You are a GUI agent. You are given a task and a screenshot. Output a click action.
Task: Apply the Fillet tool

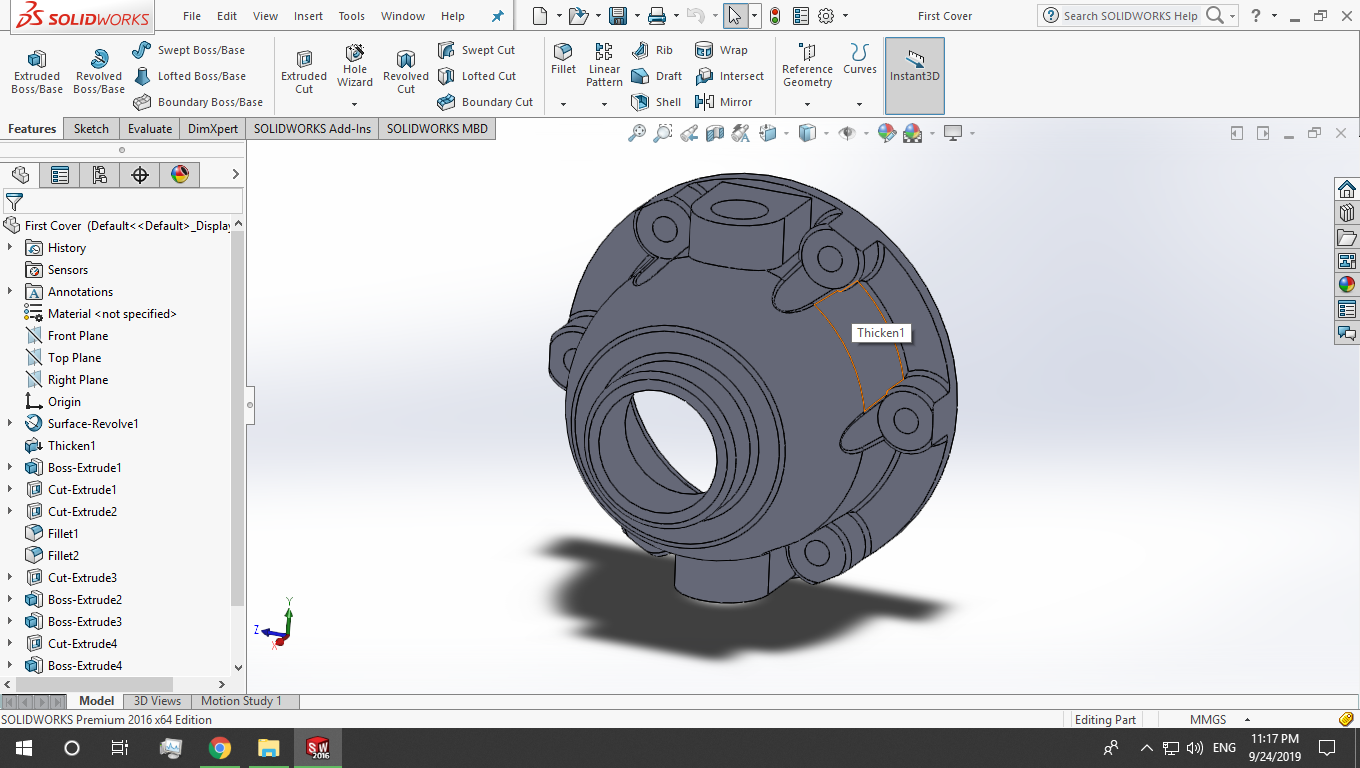pos(563,60)
